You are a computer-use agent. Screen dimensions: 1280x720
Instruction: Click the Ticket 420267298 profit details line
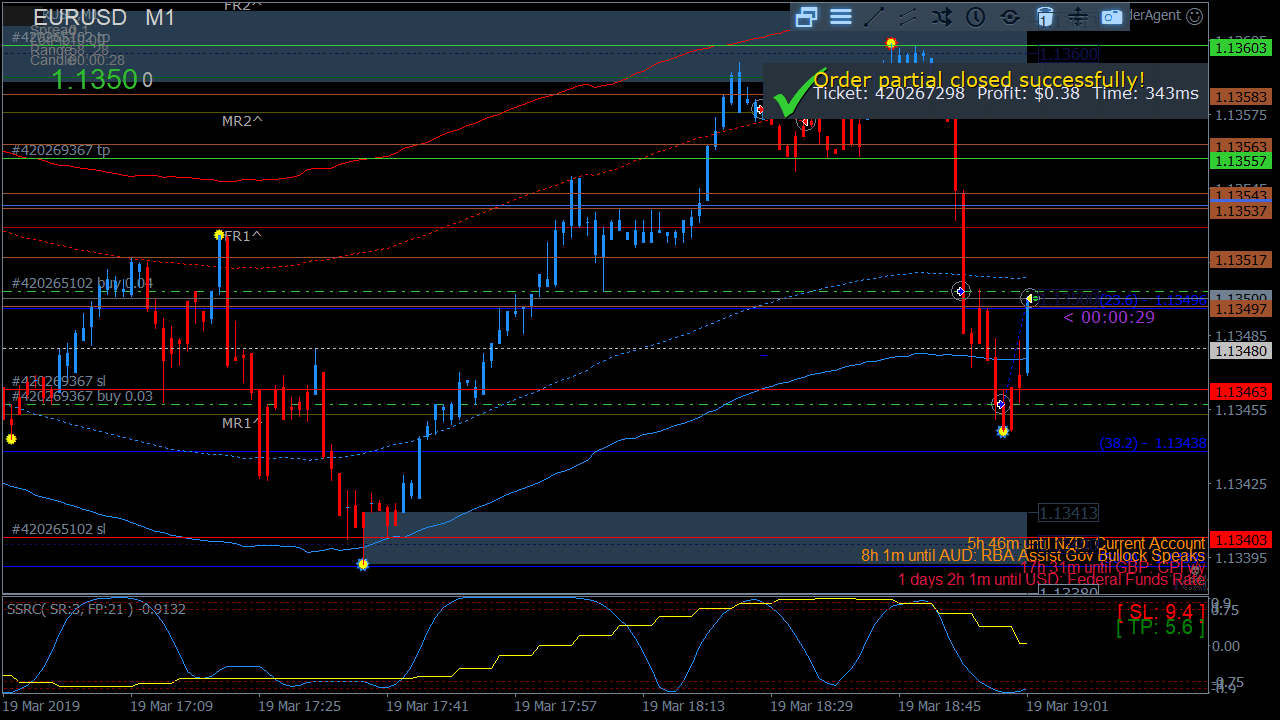pos(1006,93)
